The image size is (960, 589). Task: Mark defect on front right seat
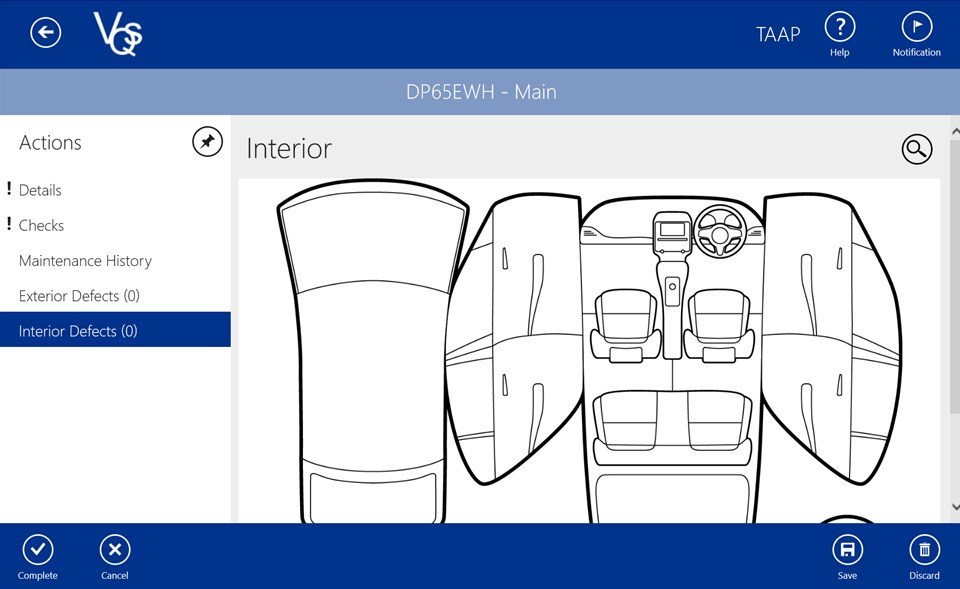[719, 326]
